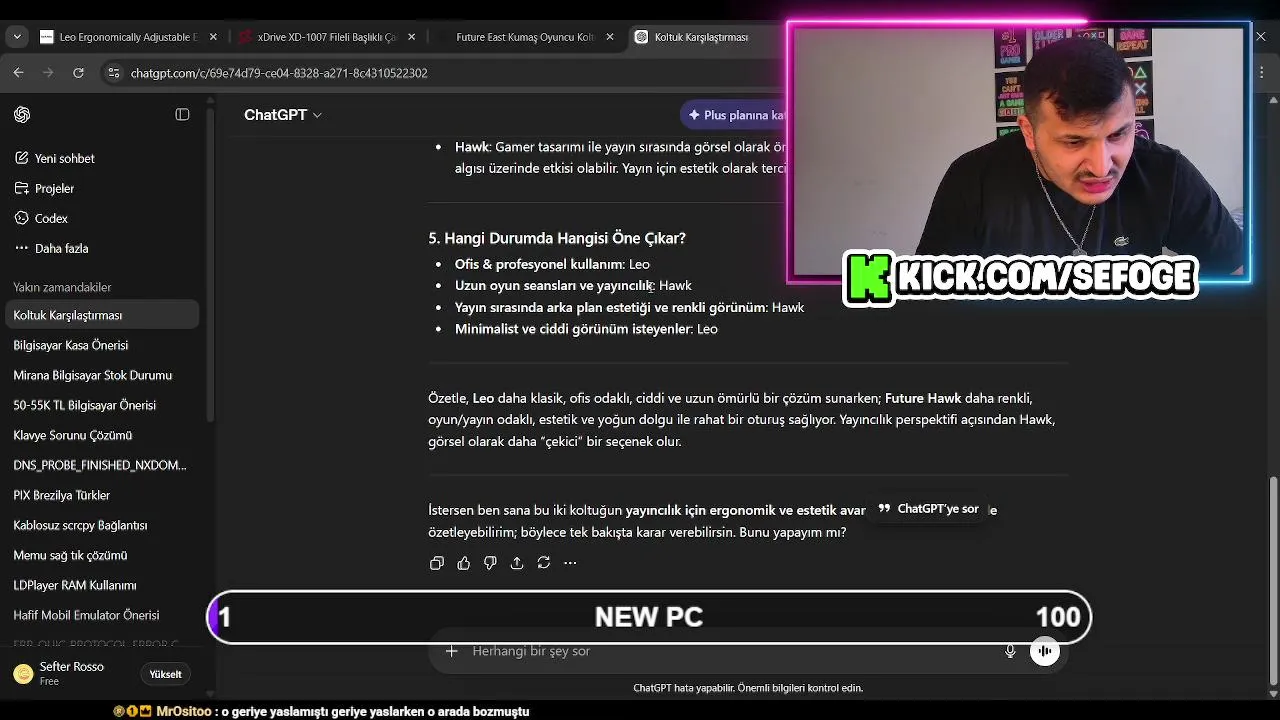Regenerate the response with retry icon
This screenshot has height=720, width=1280.
[544, 563]
